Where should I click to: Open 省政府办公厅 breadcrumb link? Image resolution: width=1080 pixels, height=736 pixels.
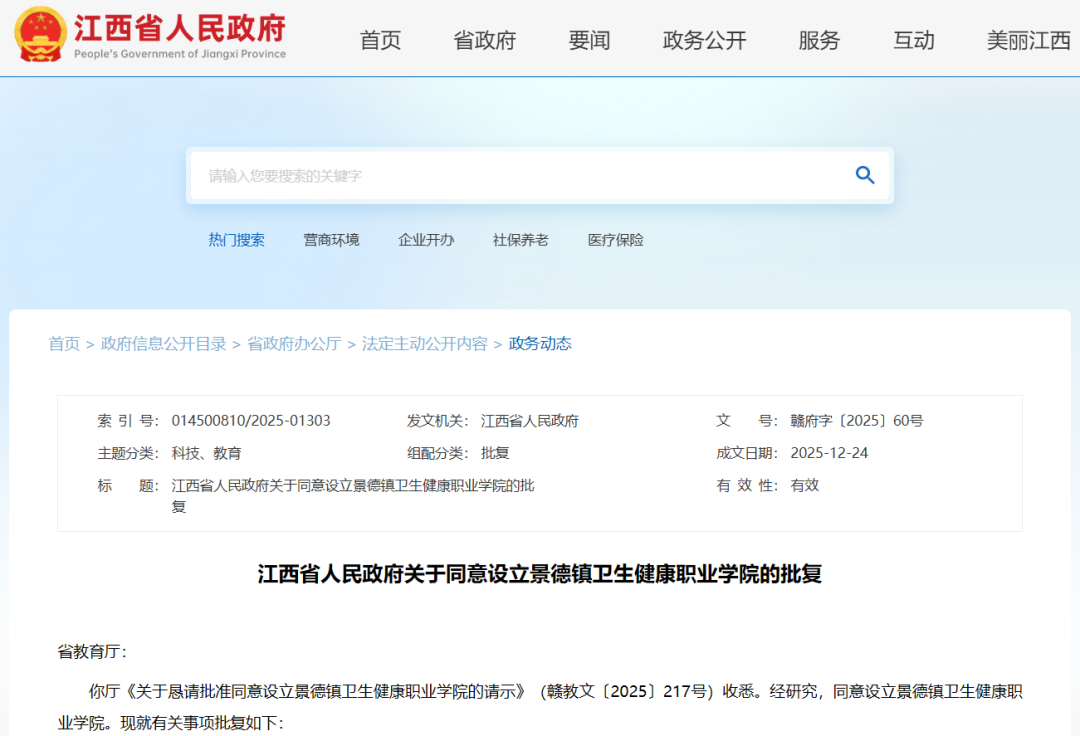coord(293,343)
